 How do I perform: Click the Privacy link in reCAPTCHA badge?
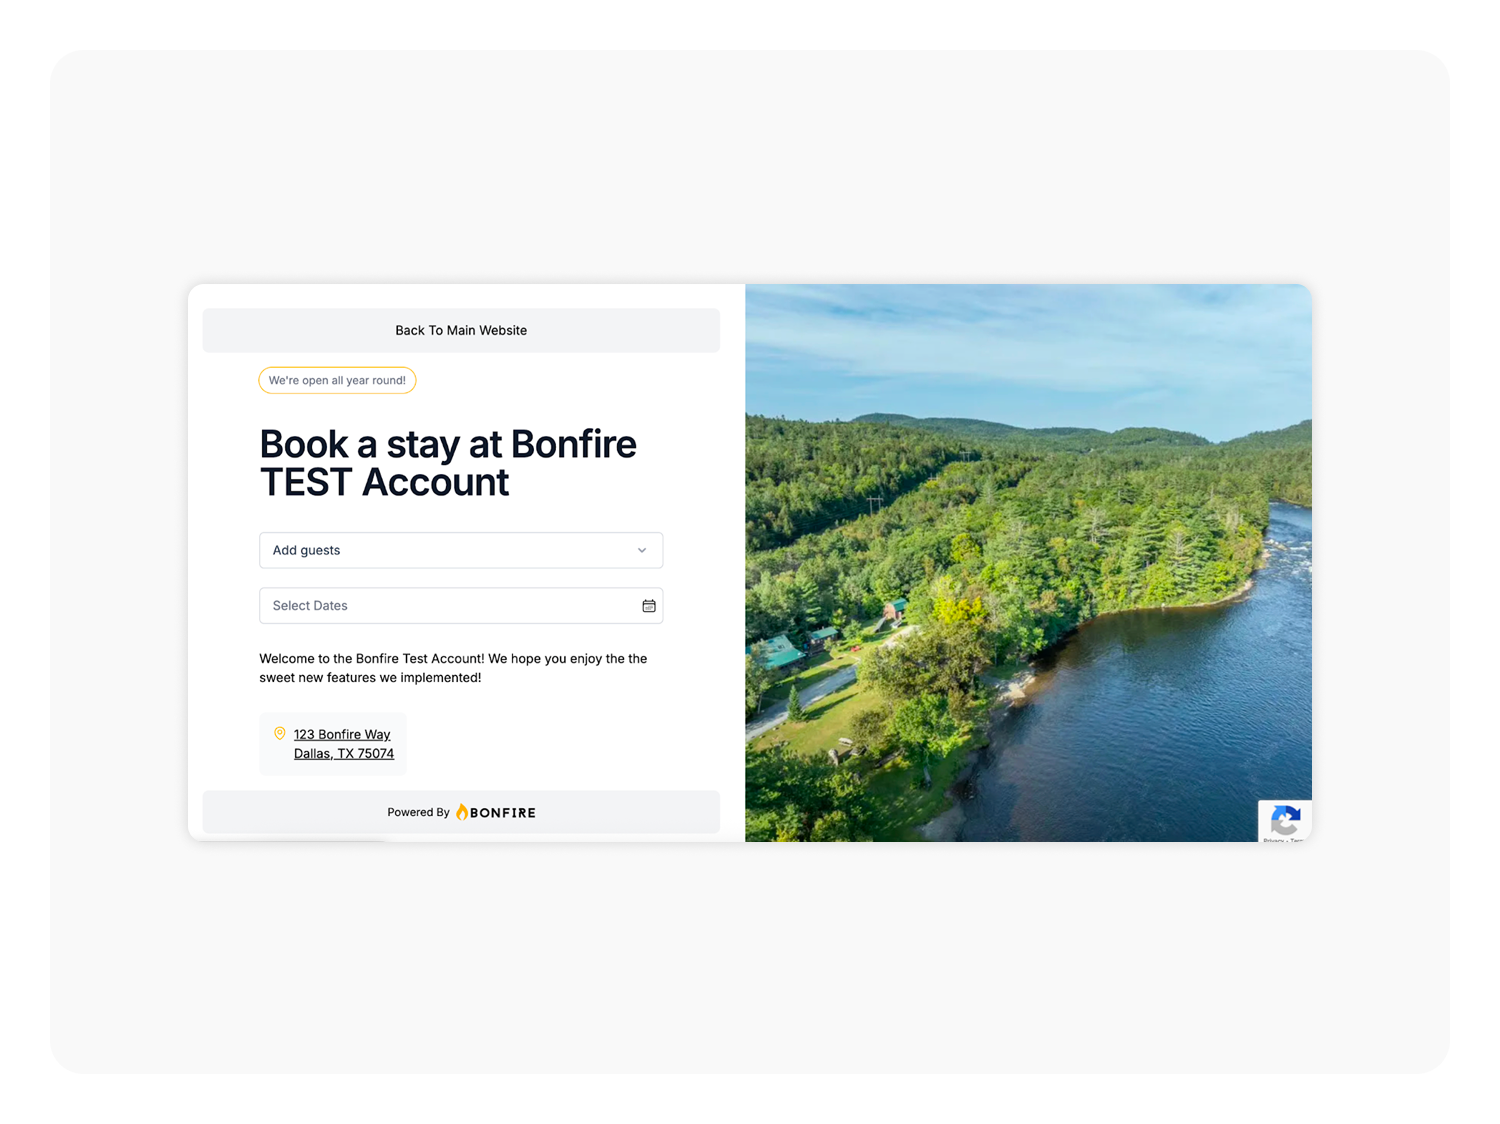click(x=1272, y=840)
